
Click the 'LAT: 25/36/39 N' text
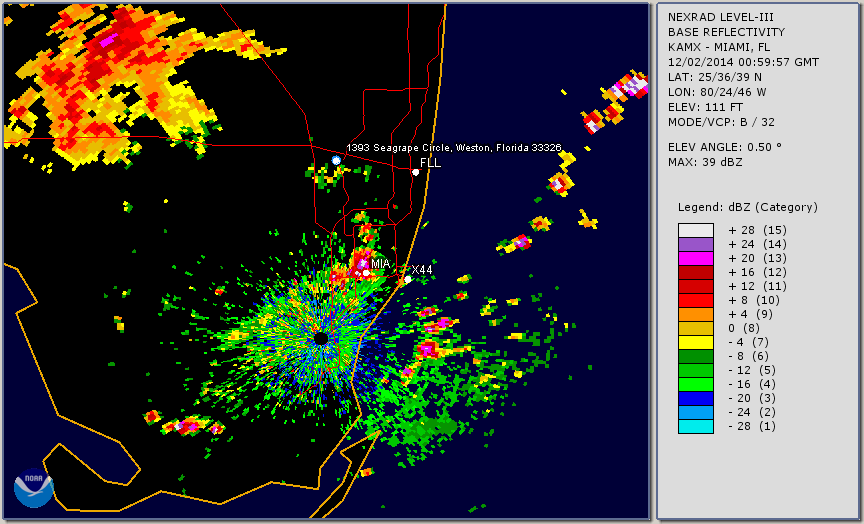point(715,77)
